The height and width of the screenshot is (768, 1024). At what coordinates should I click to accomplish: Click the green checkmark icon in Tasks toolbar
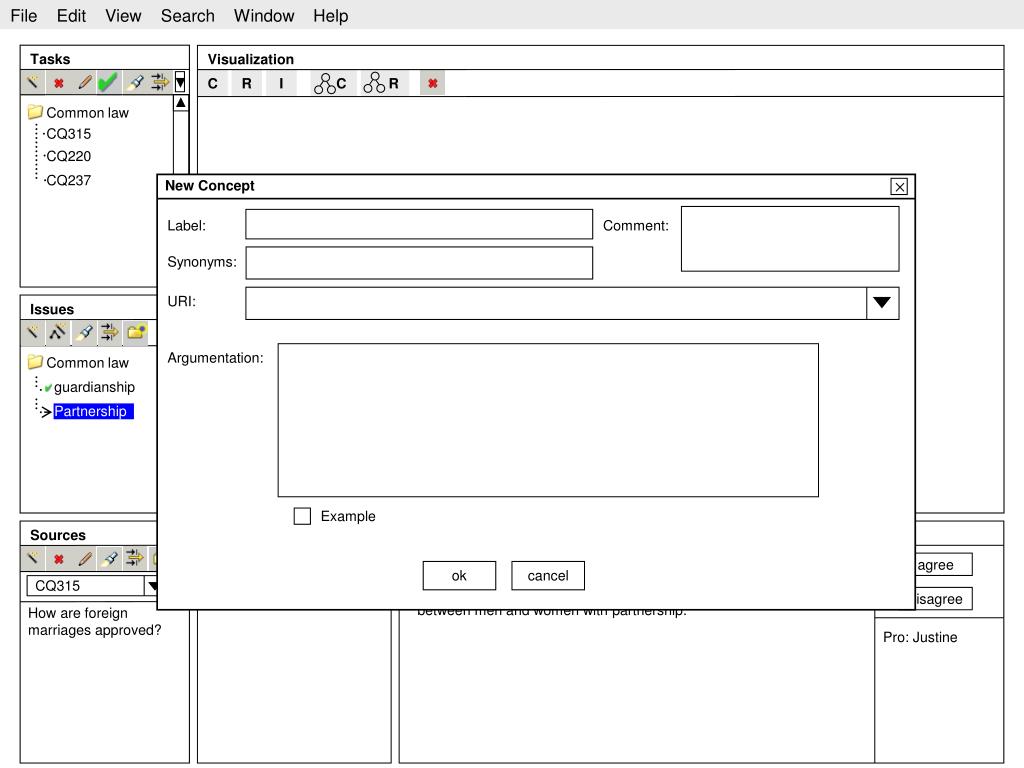108,82
